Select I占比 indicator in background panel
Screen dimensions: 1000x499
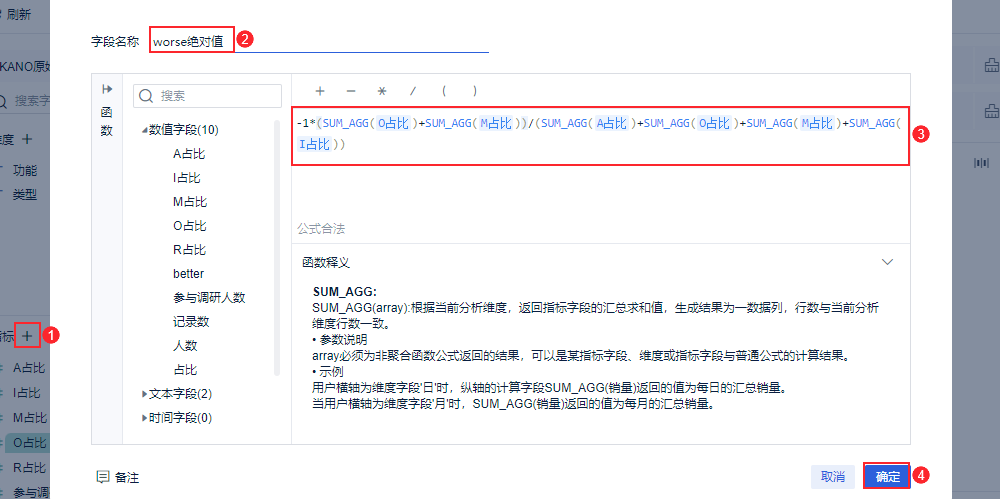tap(27, 393)
